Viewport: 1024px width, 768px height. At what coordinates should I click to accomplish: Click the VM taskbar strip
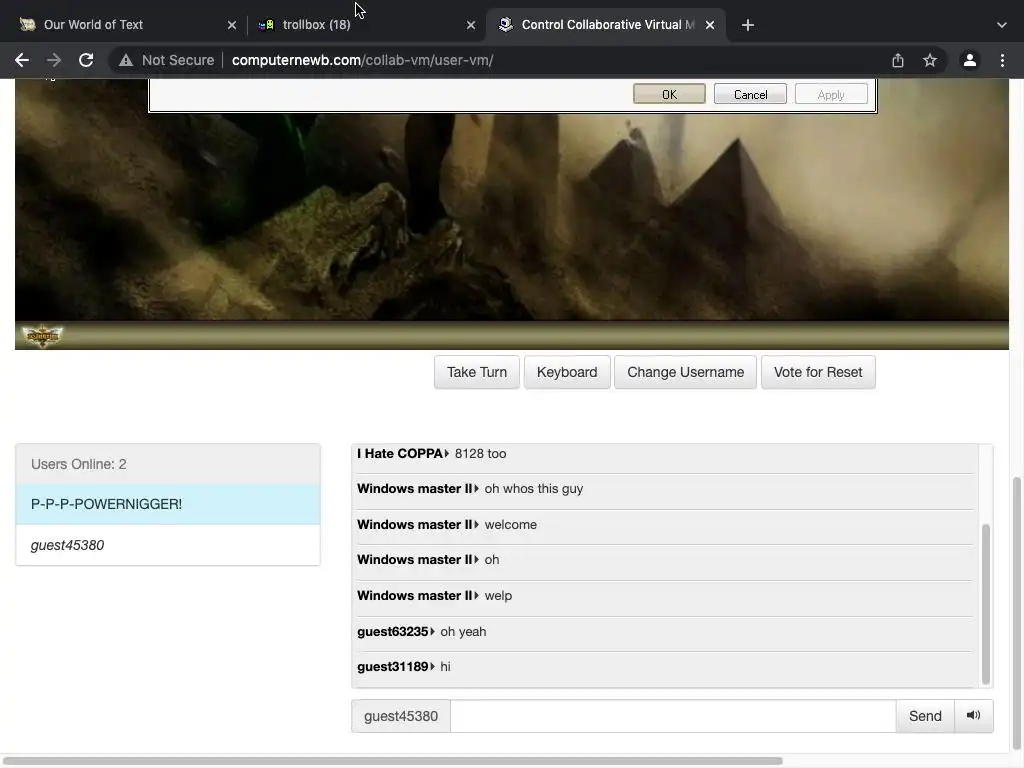pyautogui.click(x=512, y=335)
